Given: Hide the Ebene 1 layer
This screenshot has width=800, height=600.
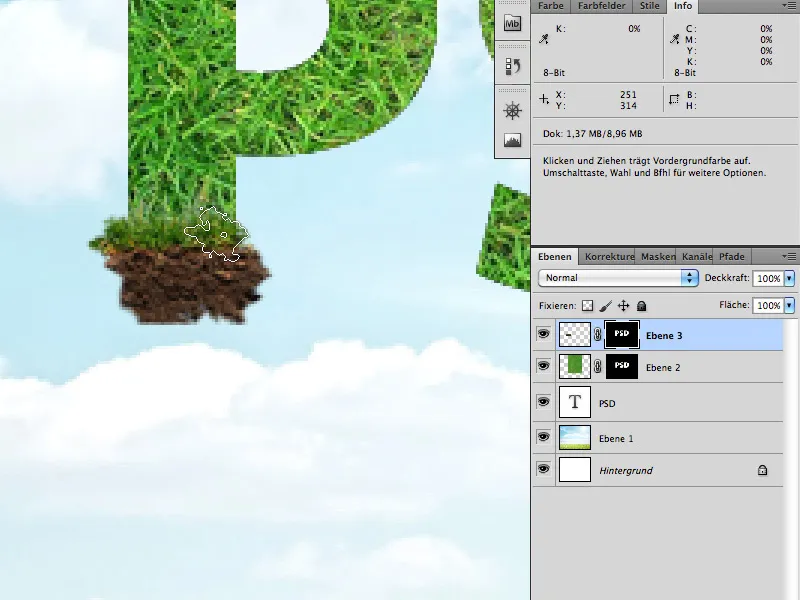Looking at the screenshot, I should [543, 437].
